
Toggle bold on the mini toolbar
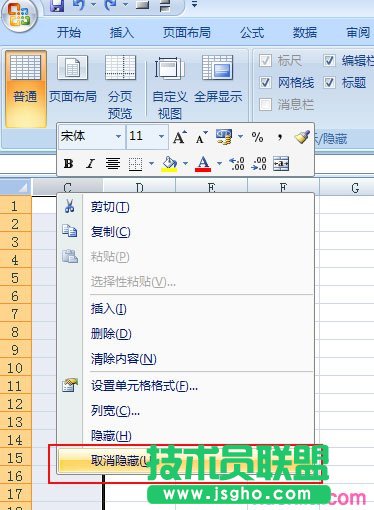click(68, 164)
